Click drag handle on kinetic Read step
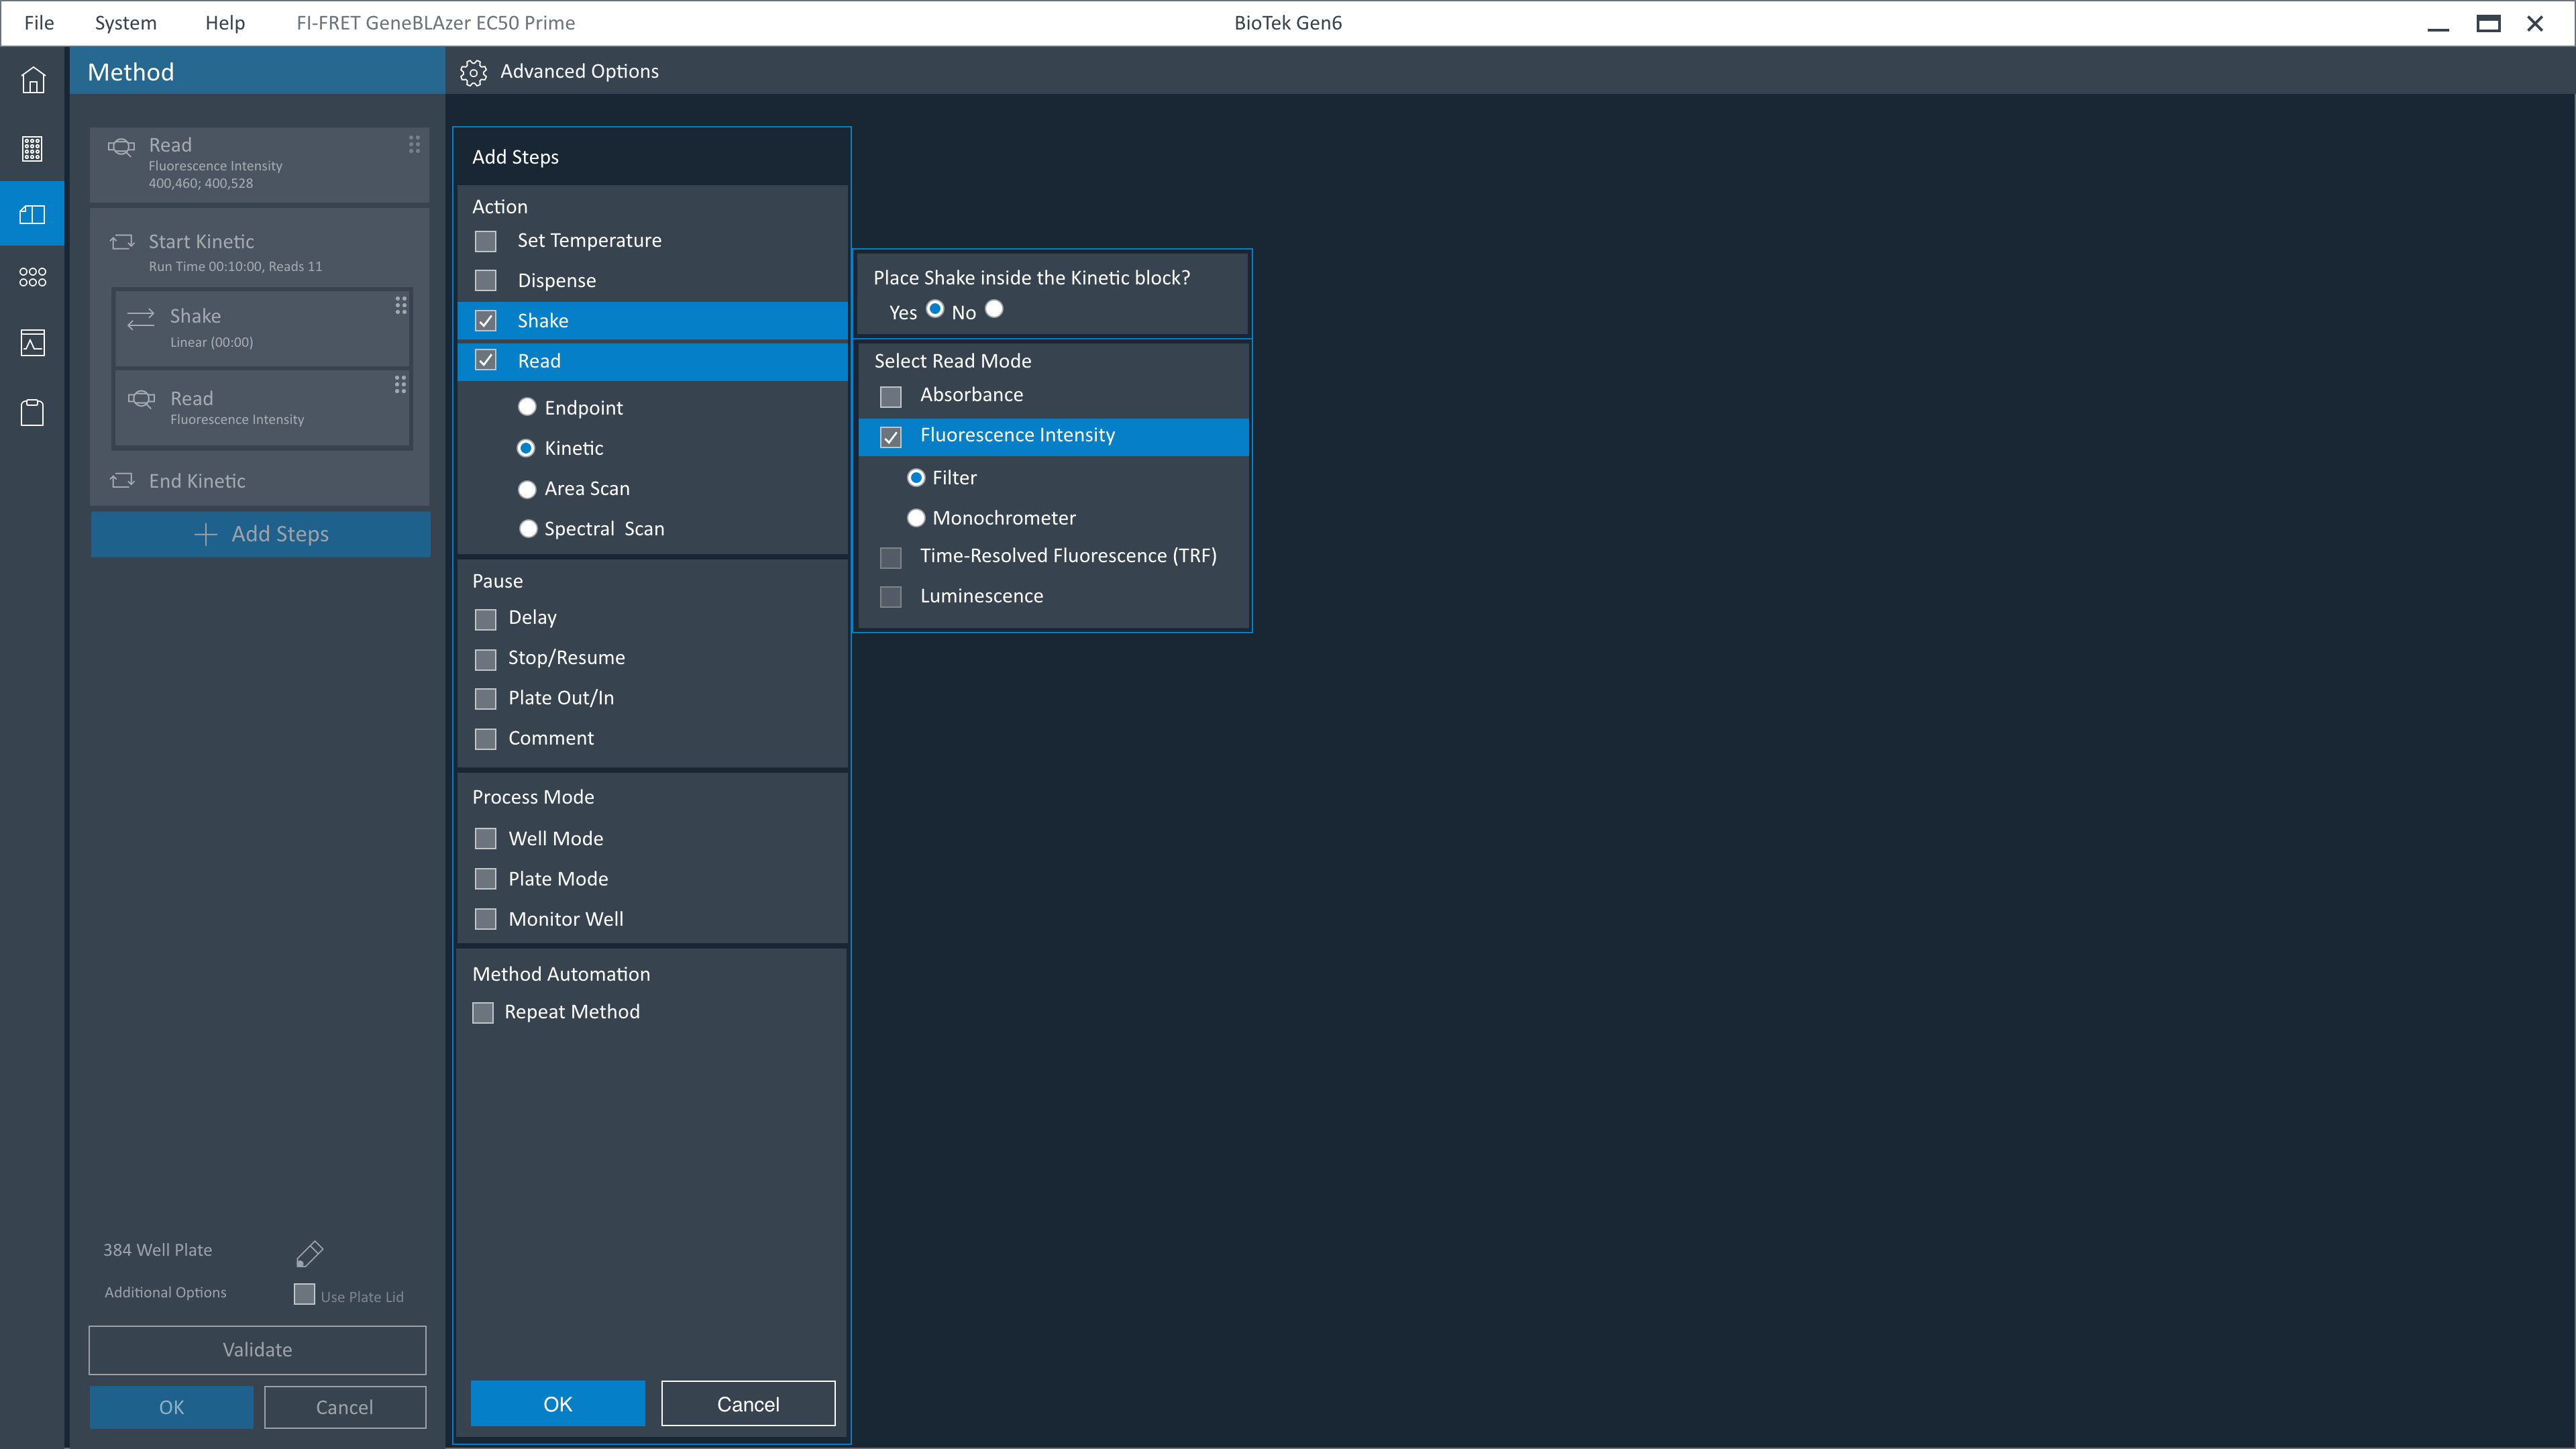This screenshot has width=2576, height=1449. click(x=400, y=385)
